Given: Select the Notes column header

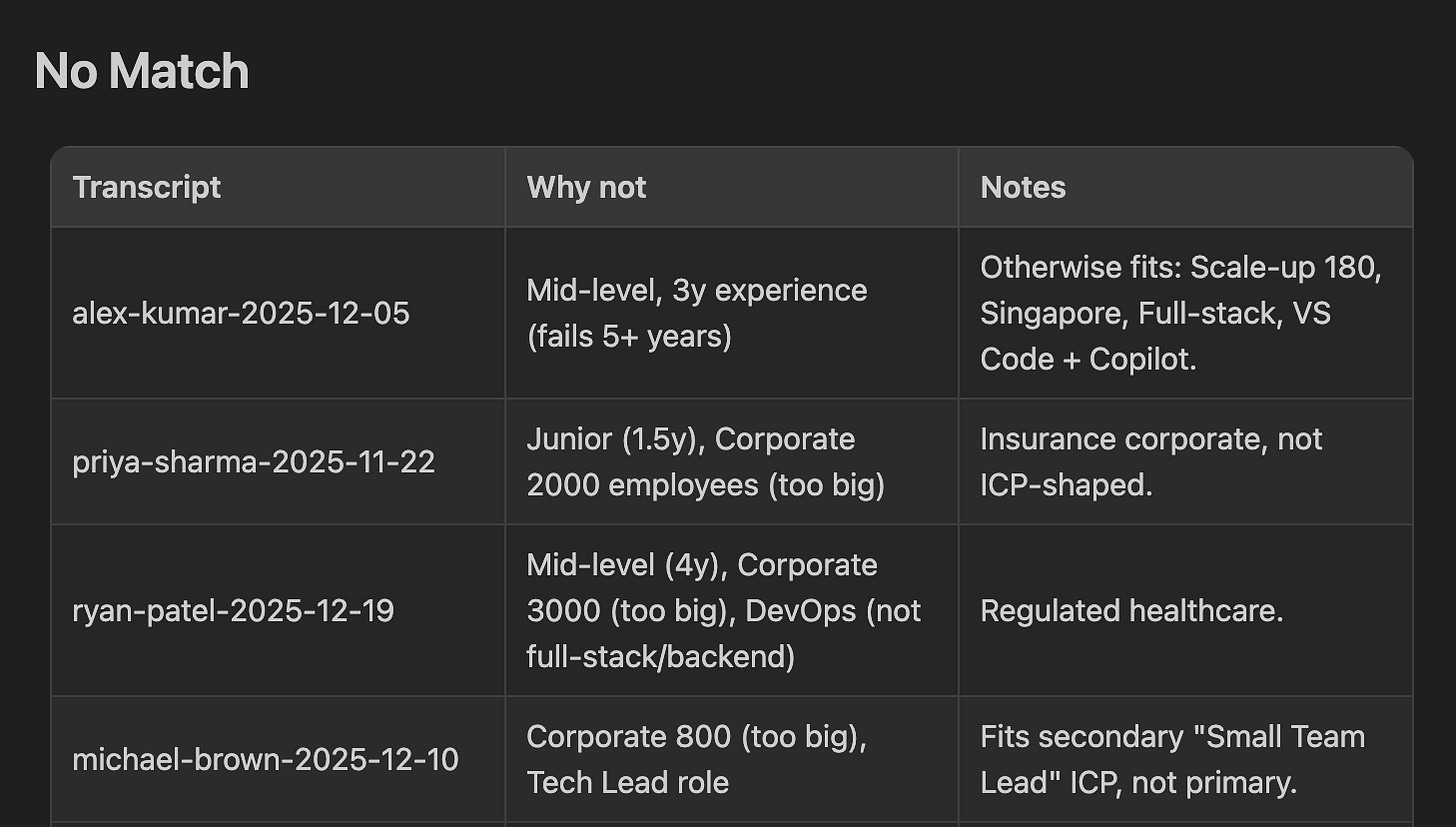Looking at the screenshot, I should (1185, 187).
